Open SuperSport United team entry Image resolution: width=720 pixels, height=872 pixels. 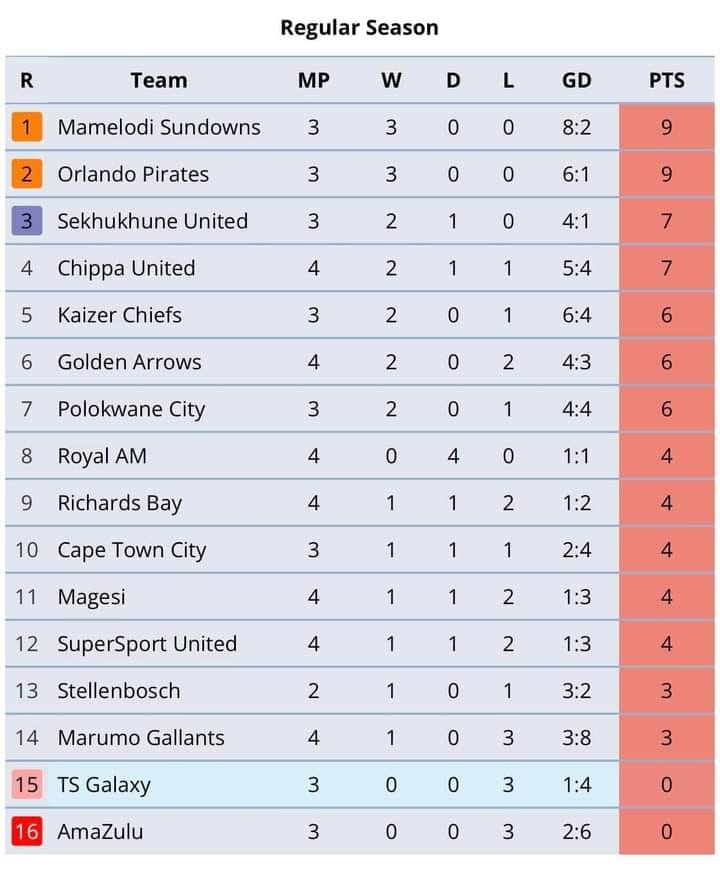coord(147,643)
